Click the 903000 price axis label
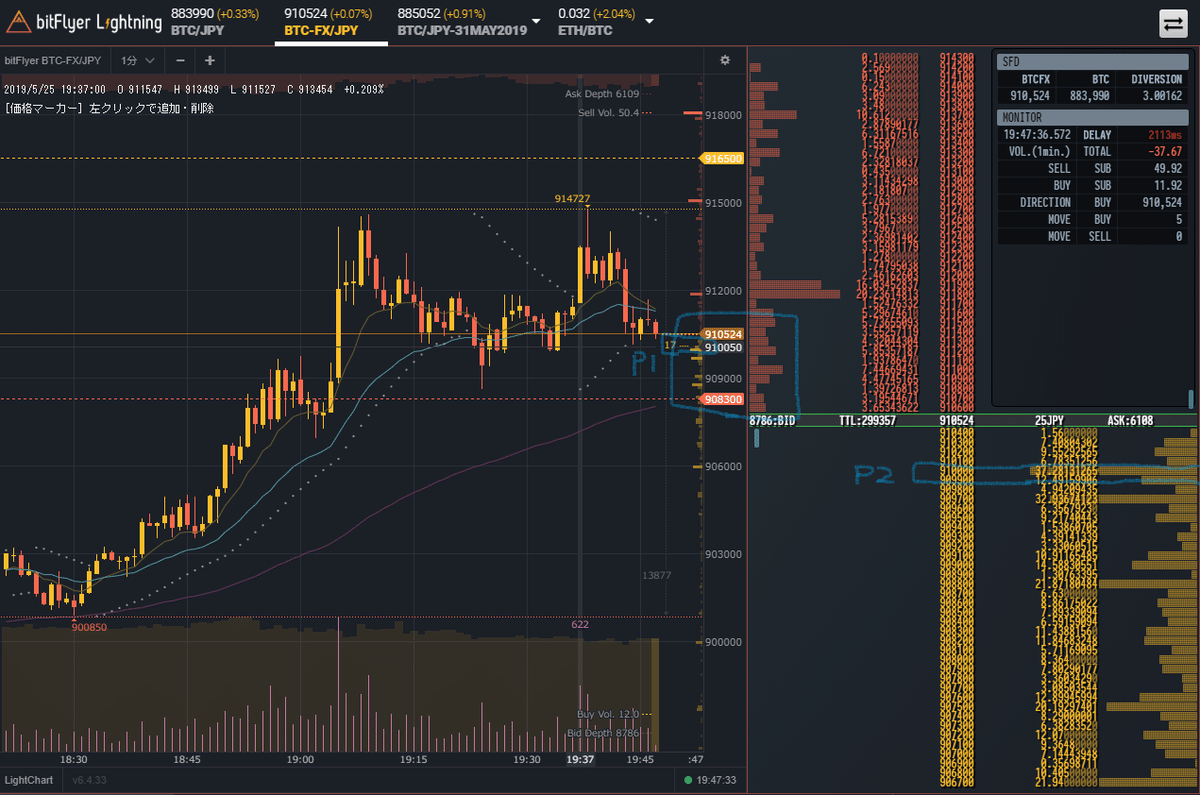This screenshot has width=1200, height=795. [x=722, y=554]
